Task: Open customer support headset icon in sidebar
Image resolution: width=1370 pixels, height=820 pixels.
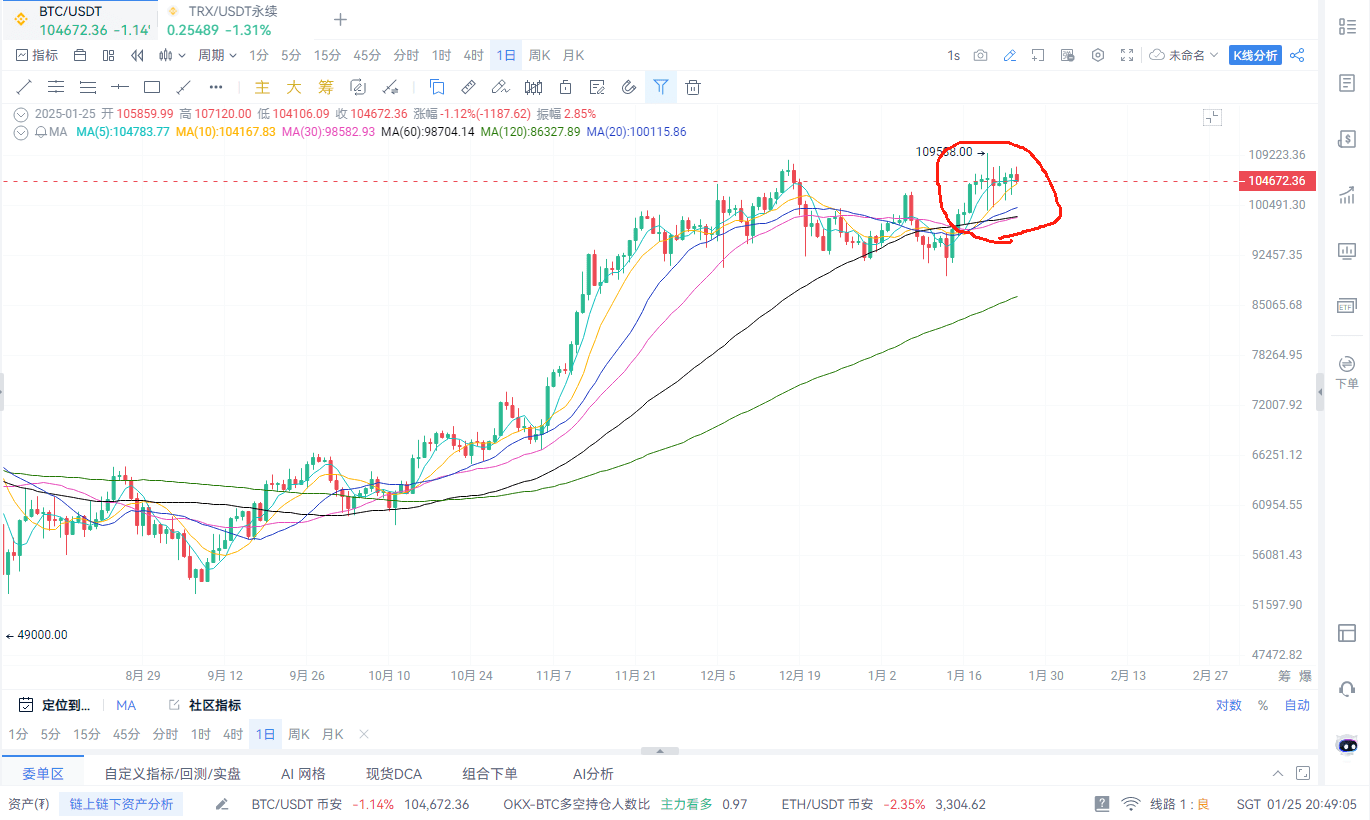Action: click(1347, 689)
